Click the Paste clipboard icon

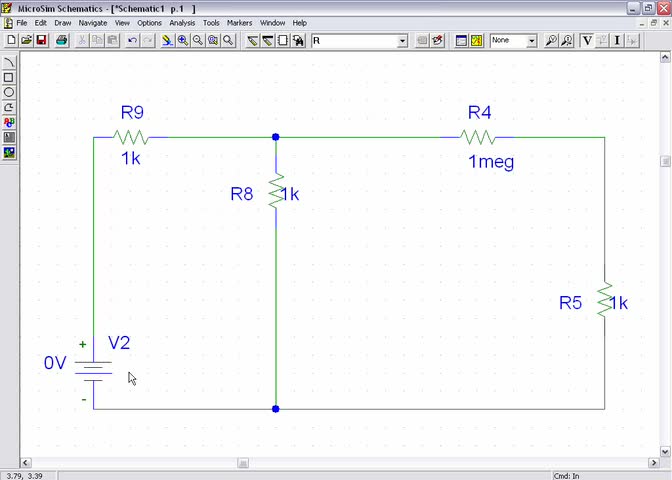pyautogui.click(x=112, y=40)
